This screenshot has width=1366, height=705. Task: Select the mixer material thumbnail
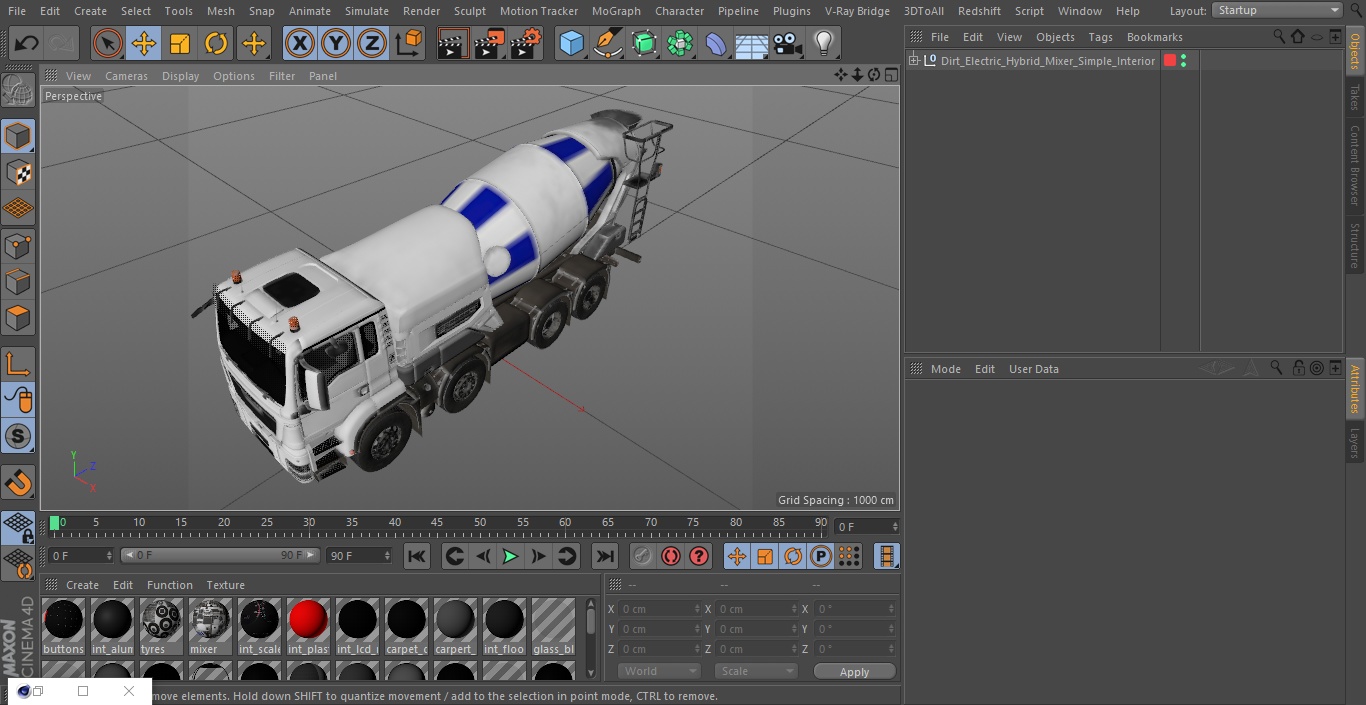click(x=210, y=626)
